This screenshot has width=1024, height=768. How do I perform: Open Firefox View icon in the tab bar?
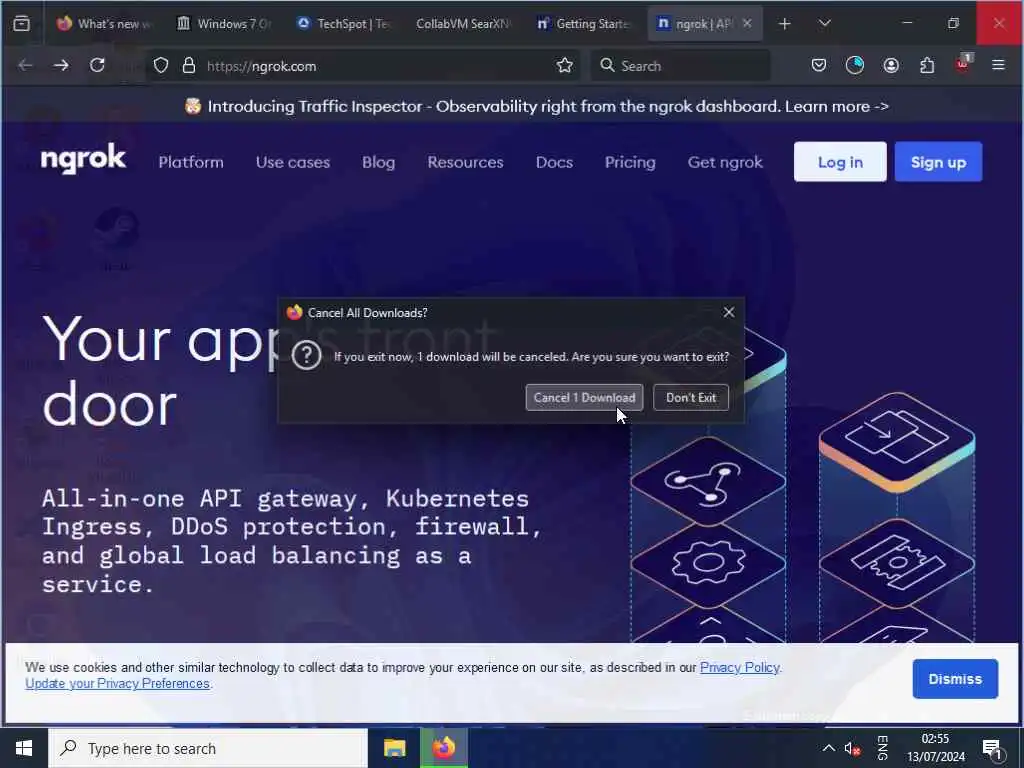(x=22, y=24)
